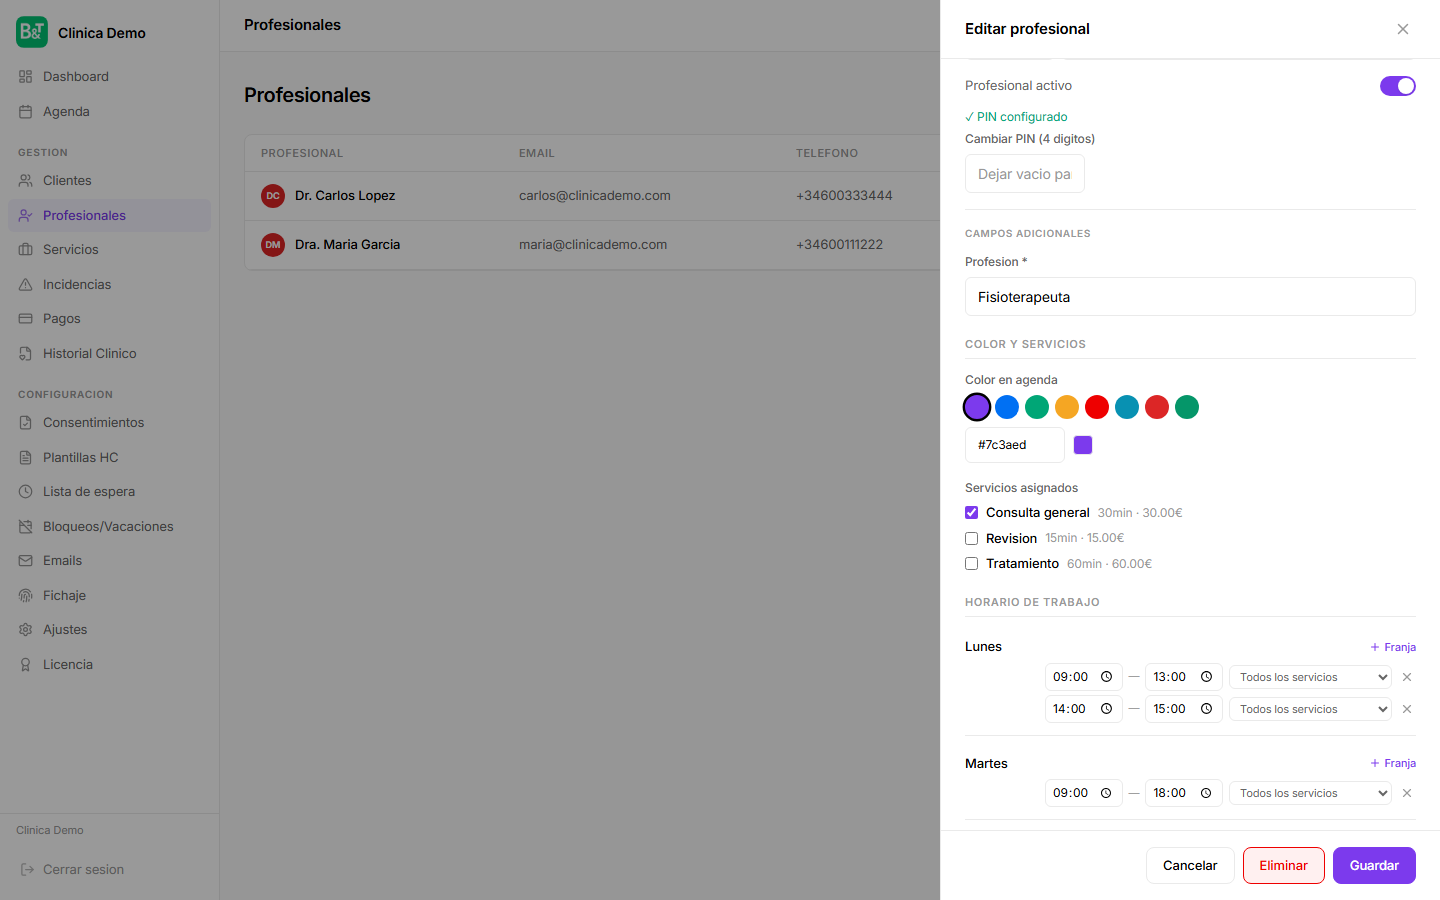This screenshot has height=900, width=1440.
Task: Open services dropdown for Lunes 09:00 slot
Action: [x=1310, y=677]
